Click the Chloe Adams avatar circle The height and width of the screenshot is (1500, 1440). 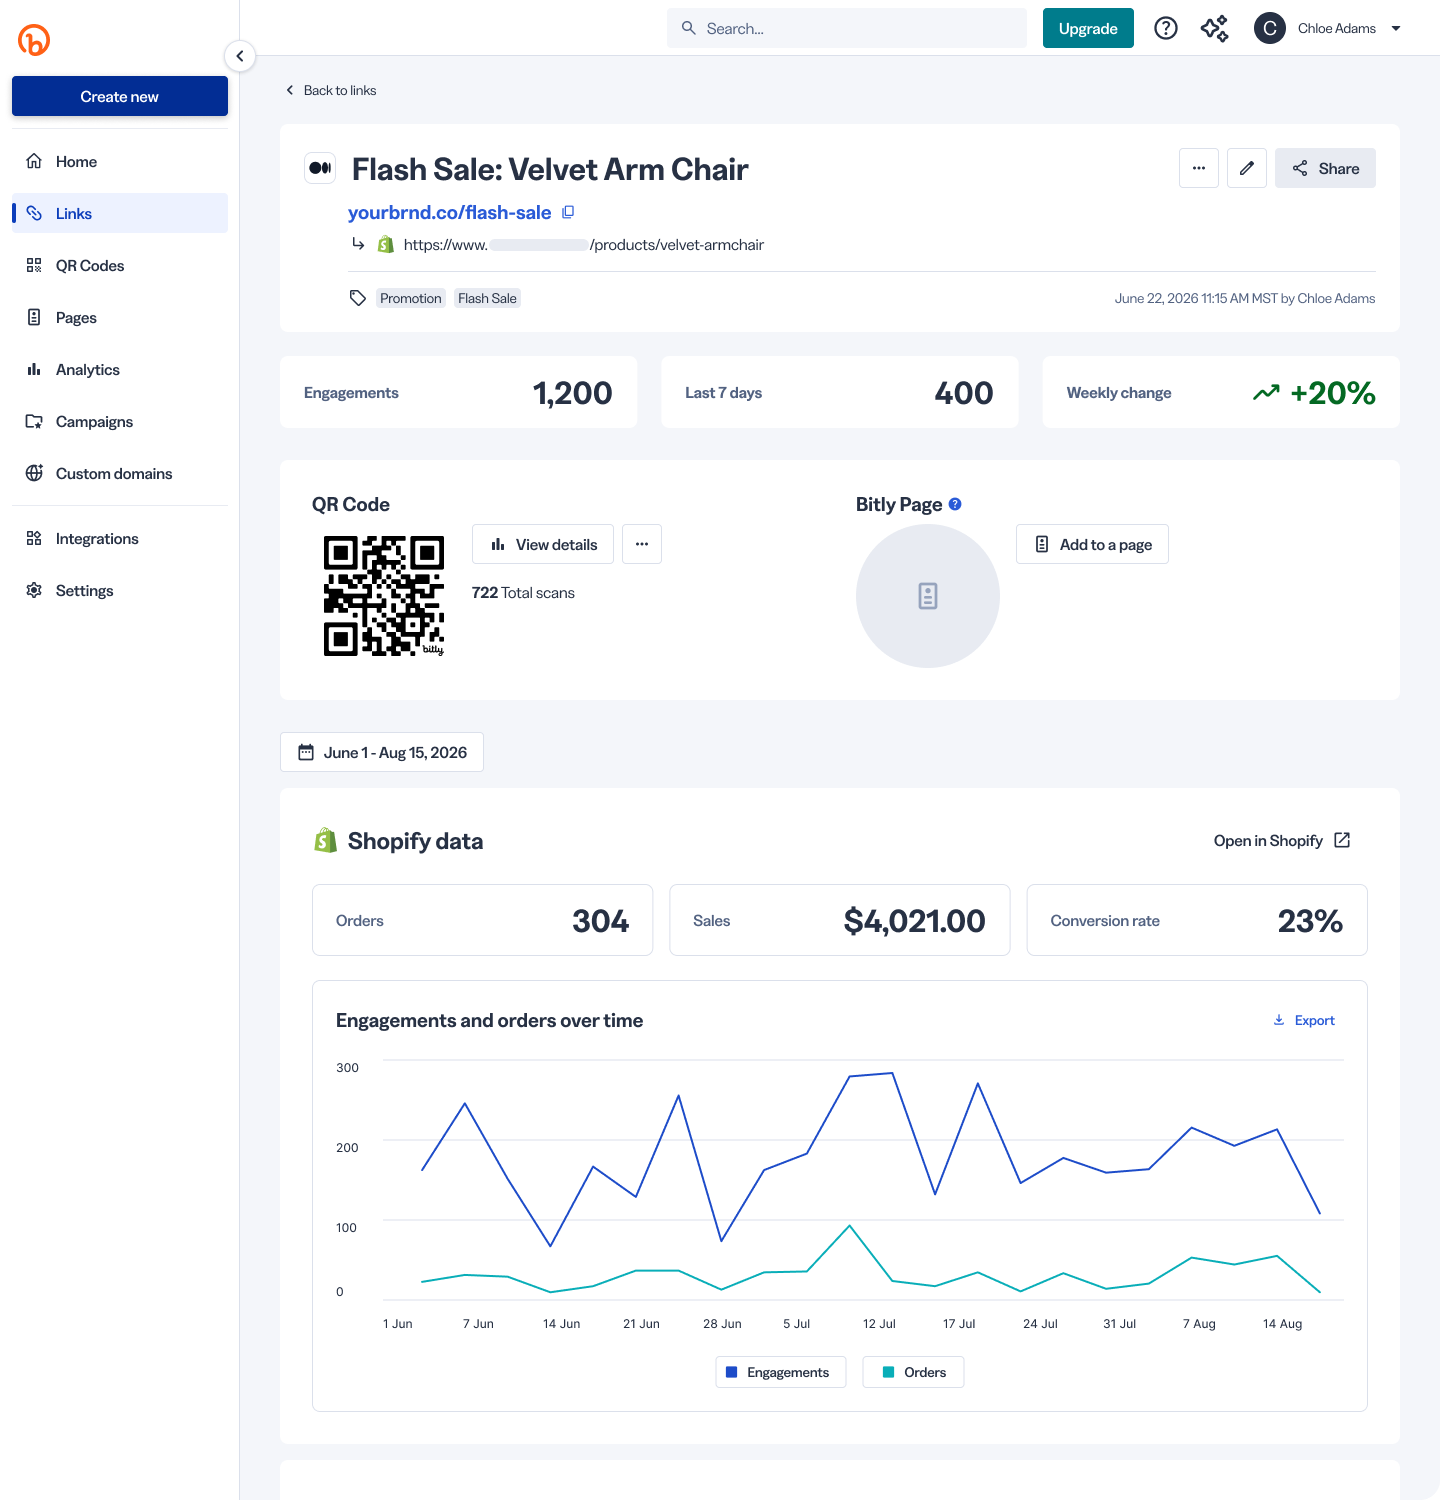pos(1270,28)
